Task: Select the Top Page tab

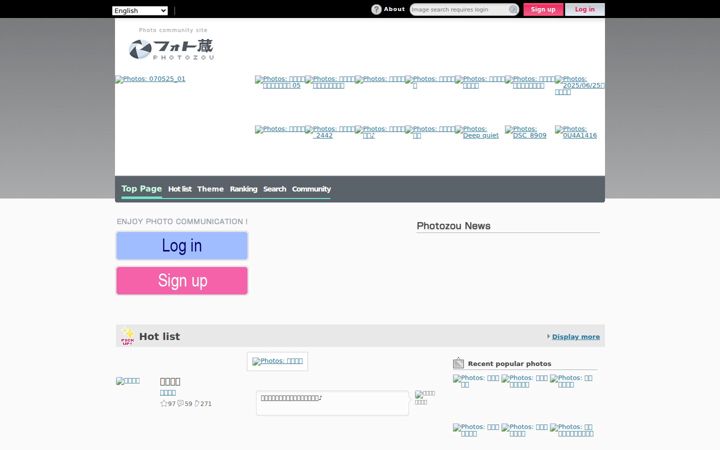Action: [141, 189]
